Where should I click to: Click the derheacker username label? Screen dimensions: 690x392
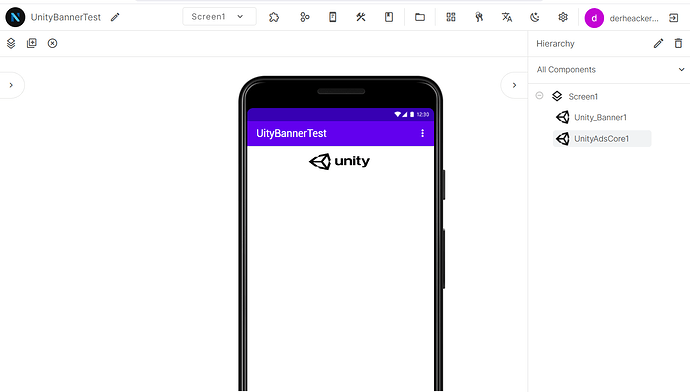[x=634, y=18]
